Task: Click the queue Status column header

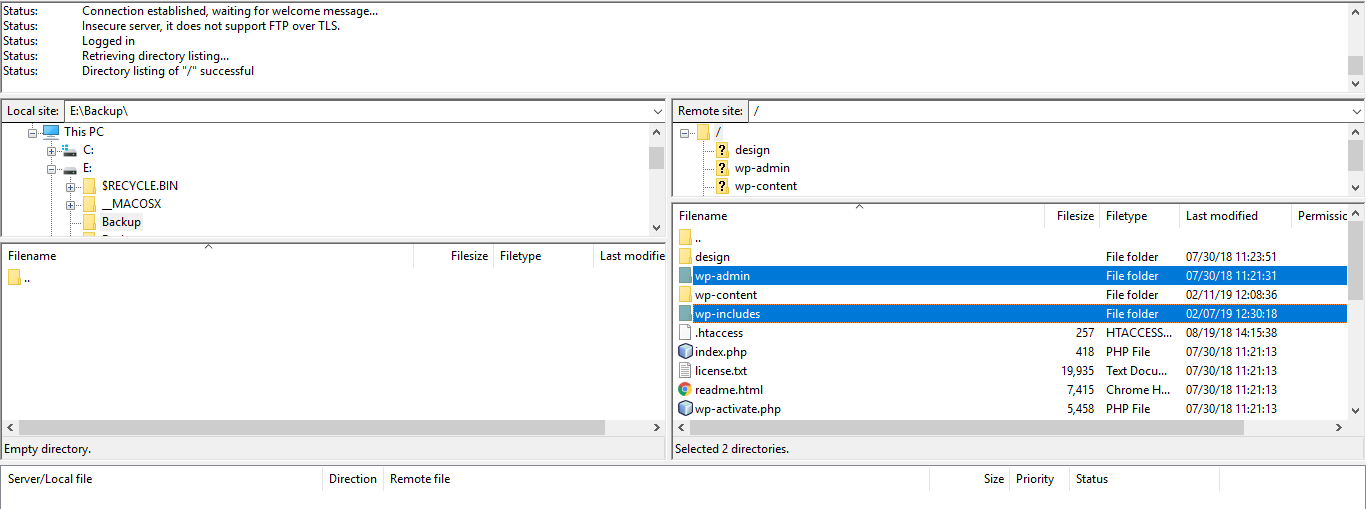Action: pos(1144,479)
